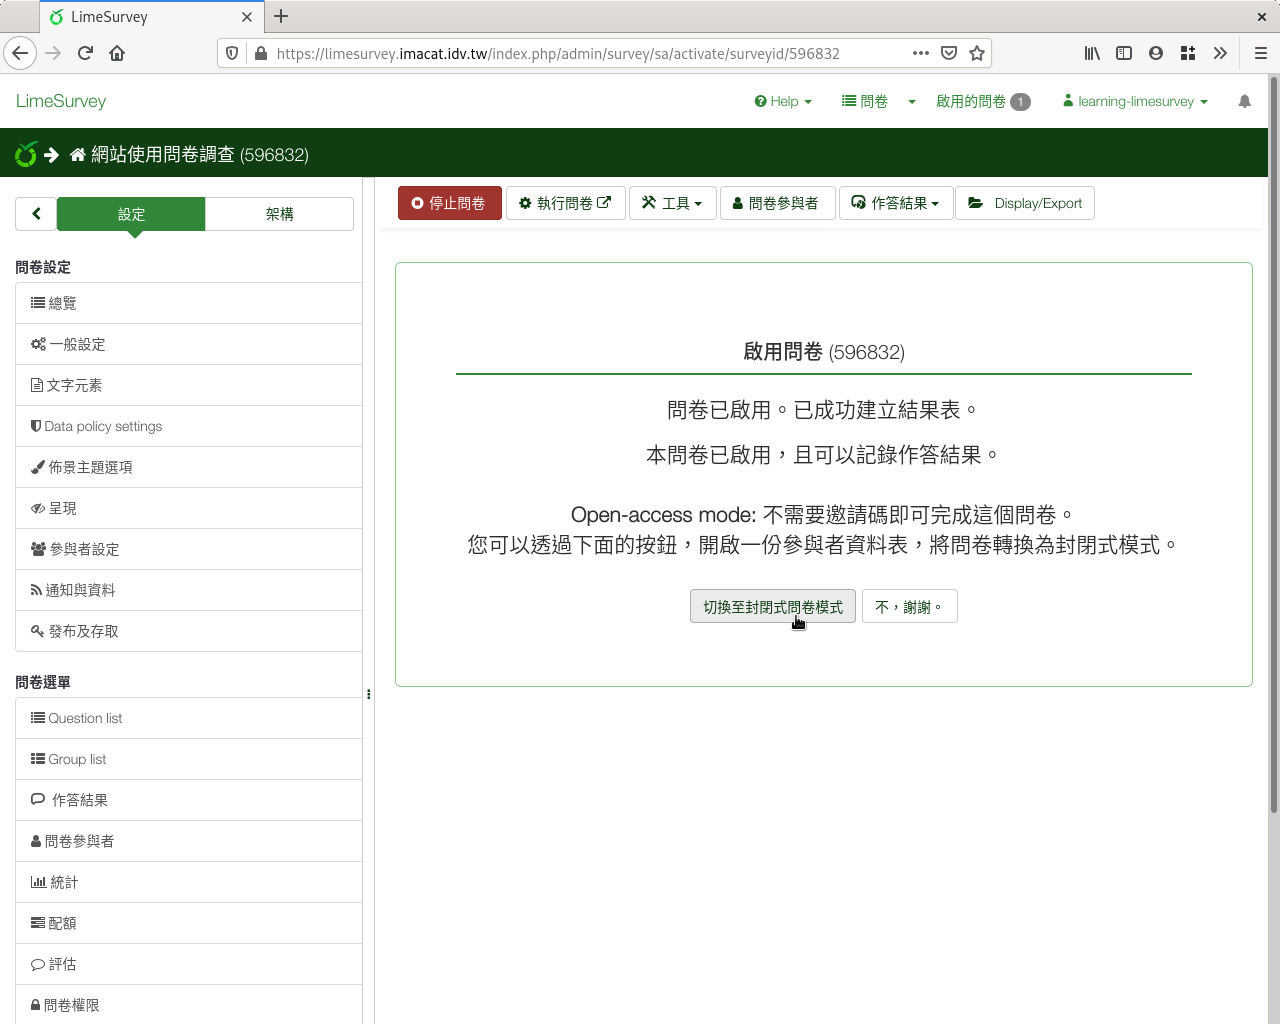Open 問卷權限 in the sidebar
This screenshot has height=1024, width=1280.
[189, 1005]
